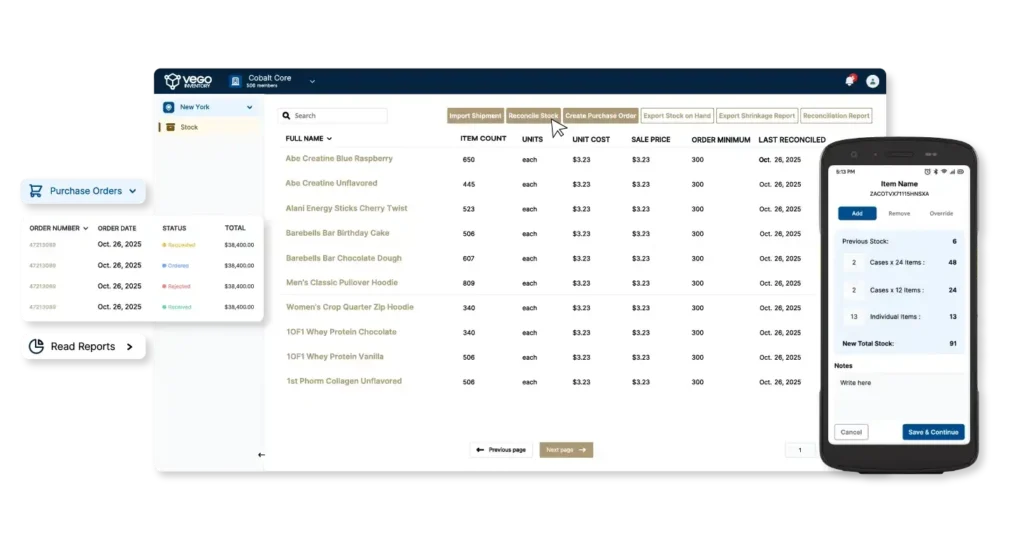The image size is (1024, 555).
Task: Open Read Reports arrow chevron
Action: [x=129, y=347]
